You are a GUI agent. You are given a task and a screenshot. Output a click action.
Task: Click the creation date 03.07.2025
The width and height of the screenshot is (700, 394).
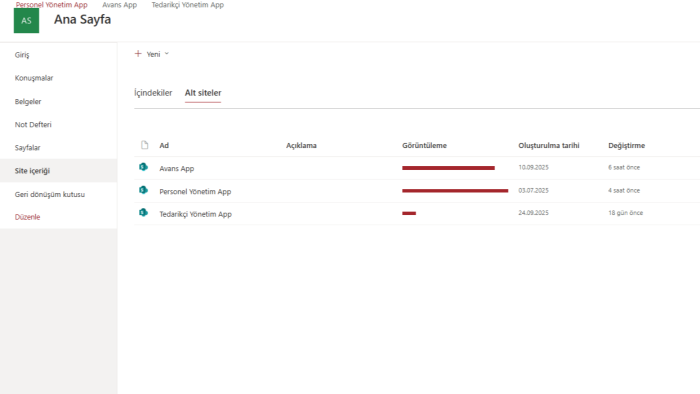(x=533, y=191)
